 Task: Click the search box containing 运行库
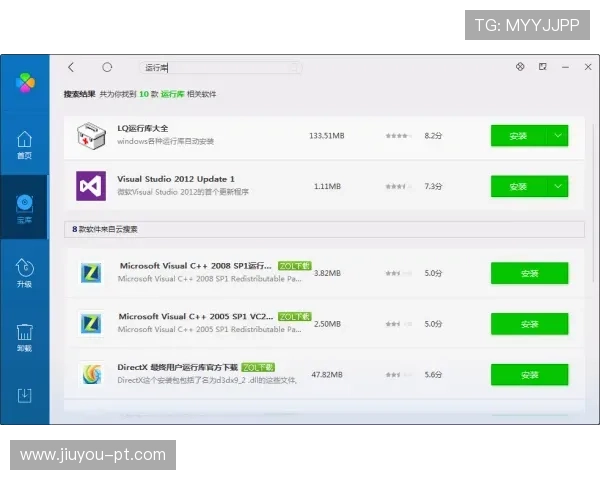click(x=220, y=67)
